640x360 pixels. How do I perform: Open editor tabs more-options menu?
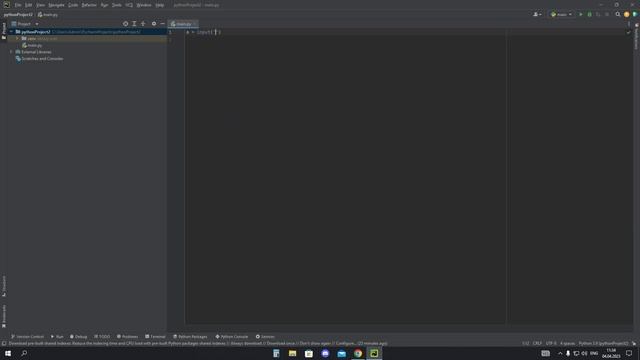tap(629, 24)
